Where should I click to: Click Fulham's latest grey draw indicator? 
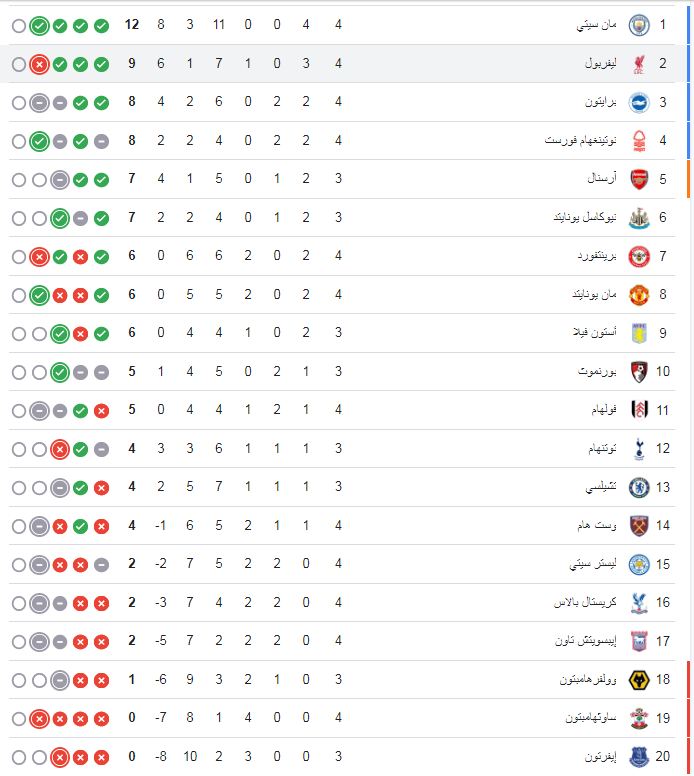(x=39, y=411)
